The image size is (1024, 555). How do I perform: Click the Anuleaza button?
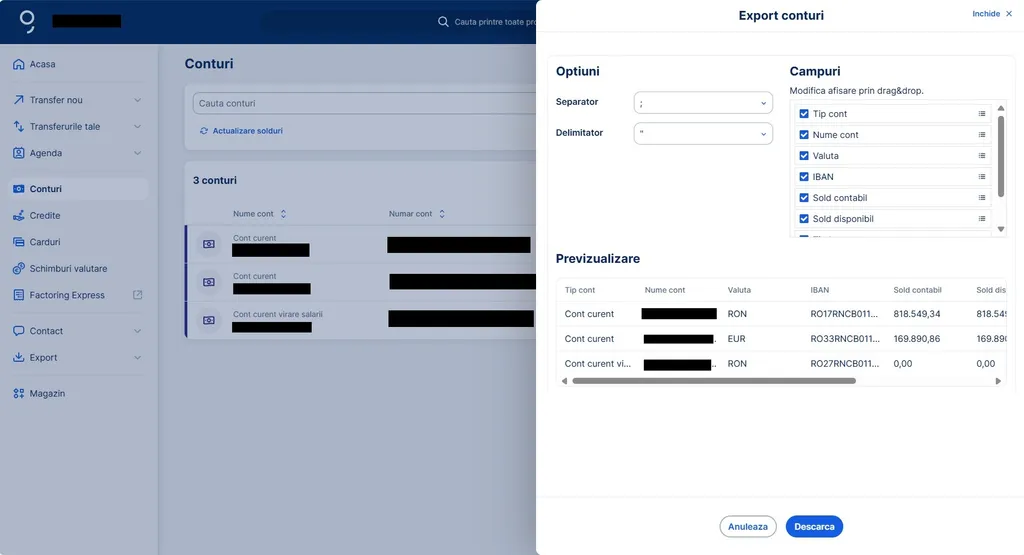[x=748, y=526]
